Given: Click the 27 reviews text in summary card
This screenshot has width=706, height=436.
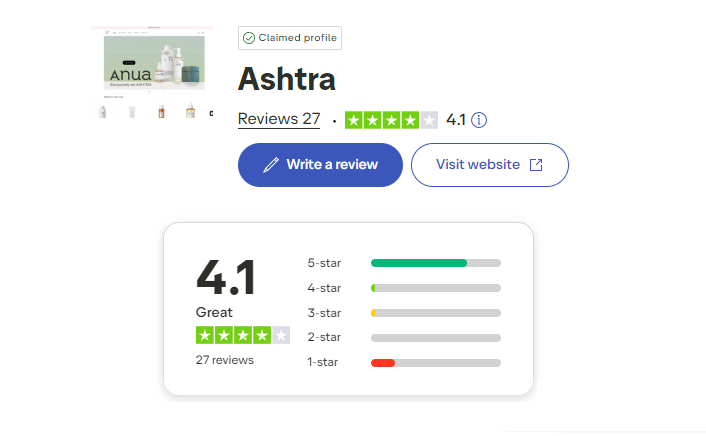Looking at the screenshot, I should click(225, 360).
